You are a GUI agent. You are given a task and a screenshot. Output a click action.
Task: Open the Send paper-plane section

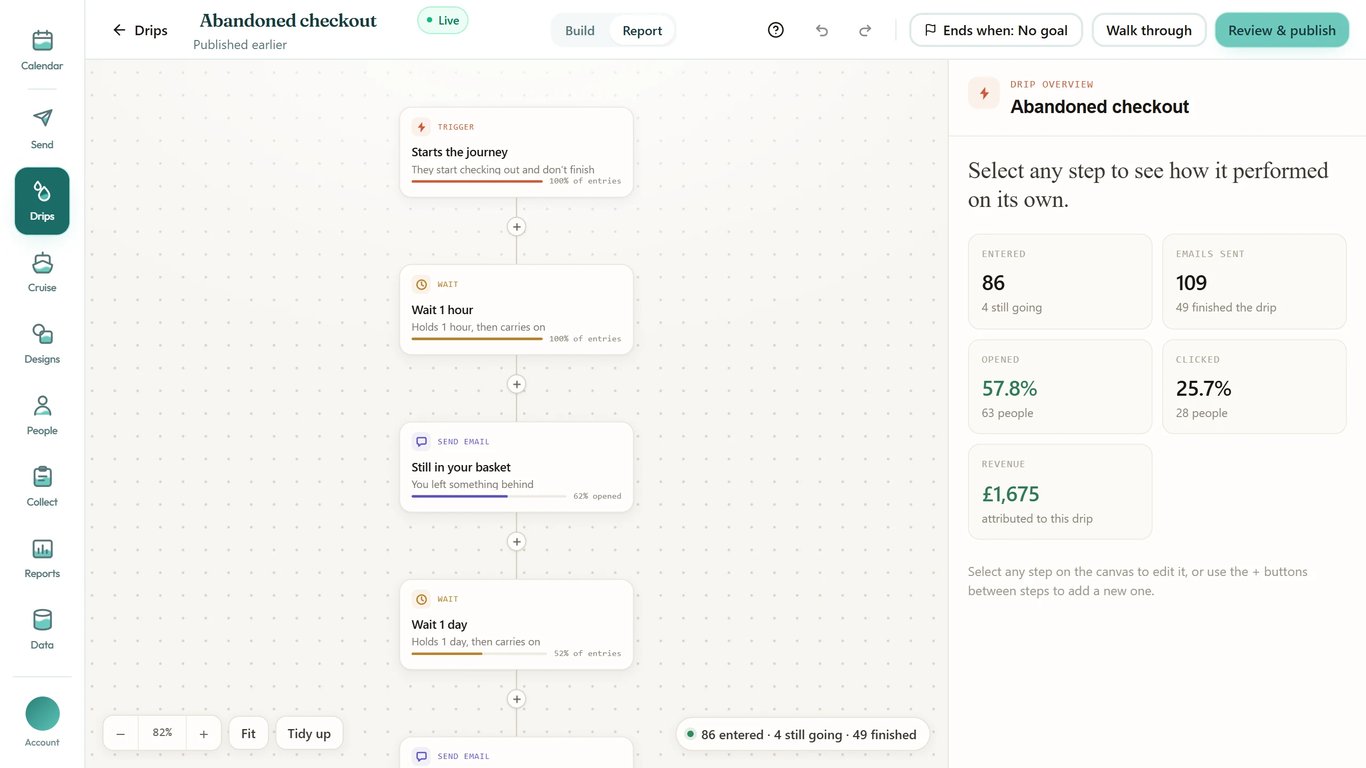(x=42, y=129)
